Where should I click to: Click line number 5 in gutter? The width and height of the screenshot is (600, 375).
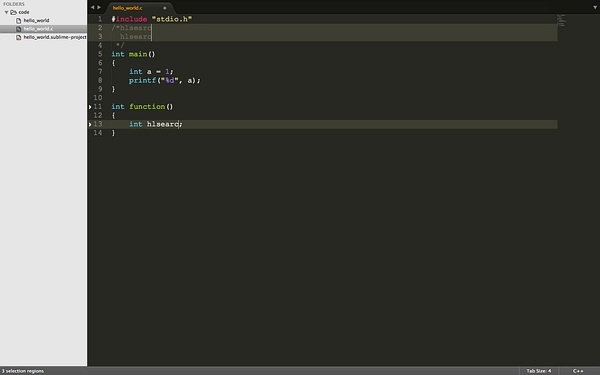coord(100,54)
